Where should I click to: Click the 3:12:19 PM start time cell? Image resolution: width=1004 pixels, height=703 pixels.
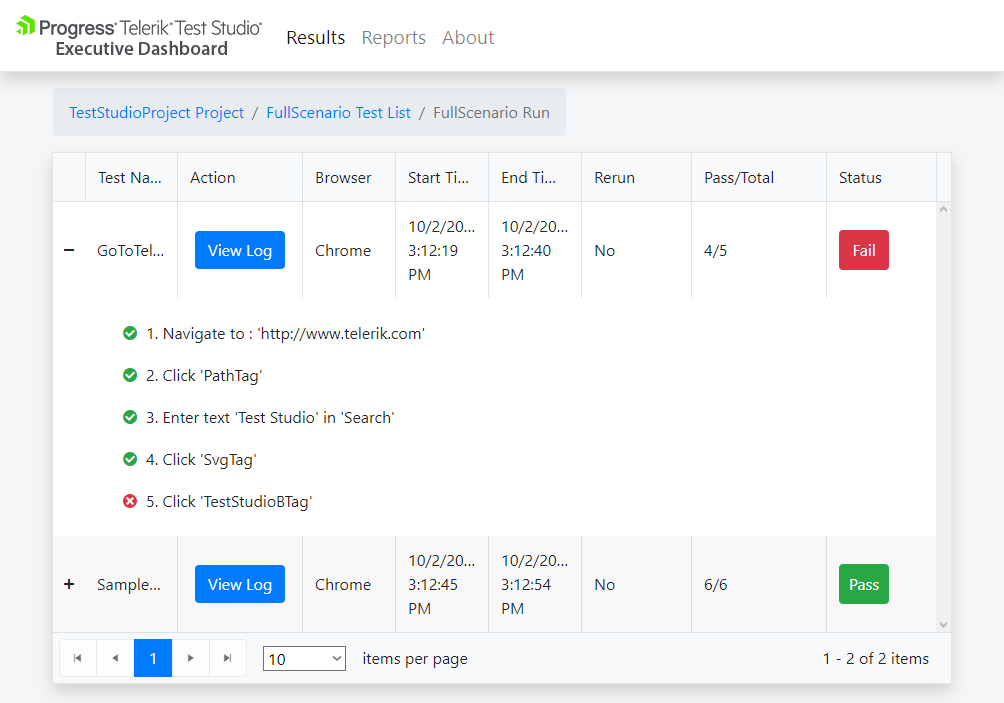pos(442,250)
